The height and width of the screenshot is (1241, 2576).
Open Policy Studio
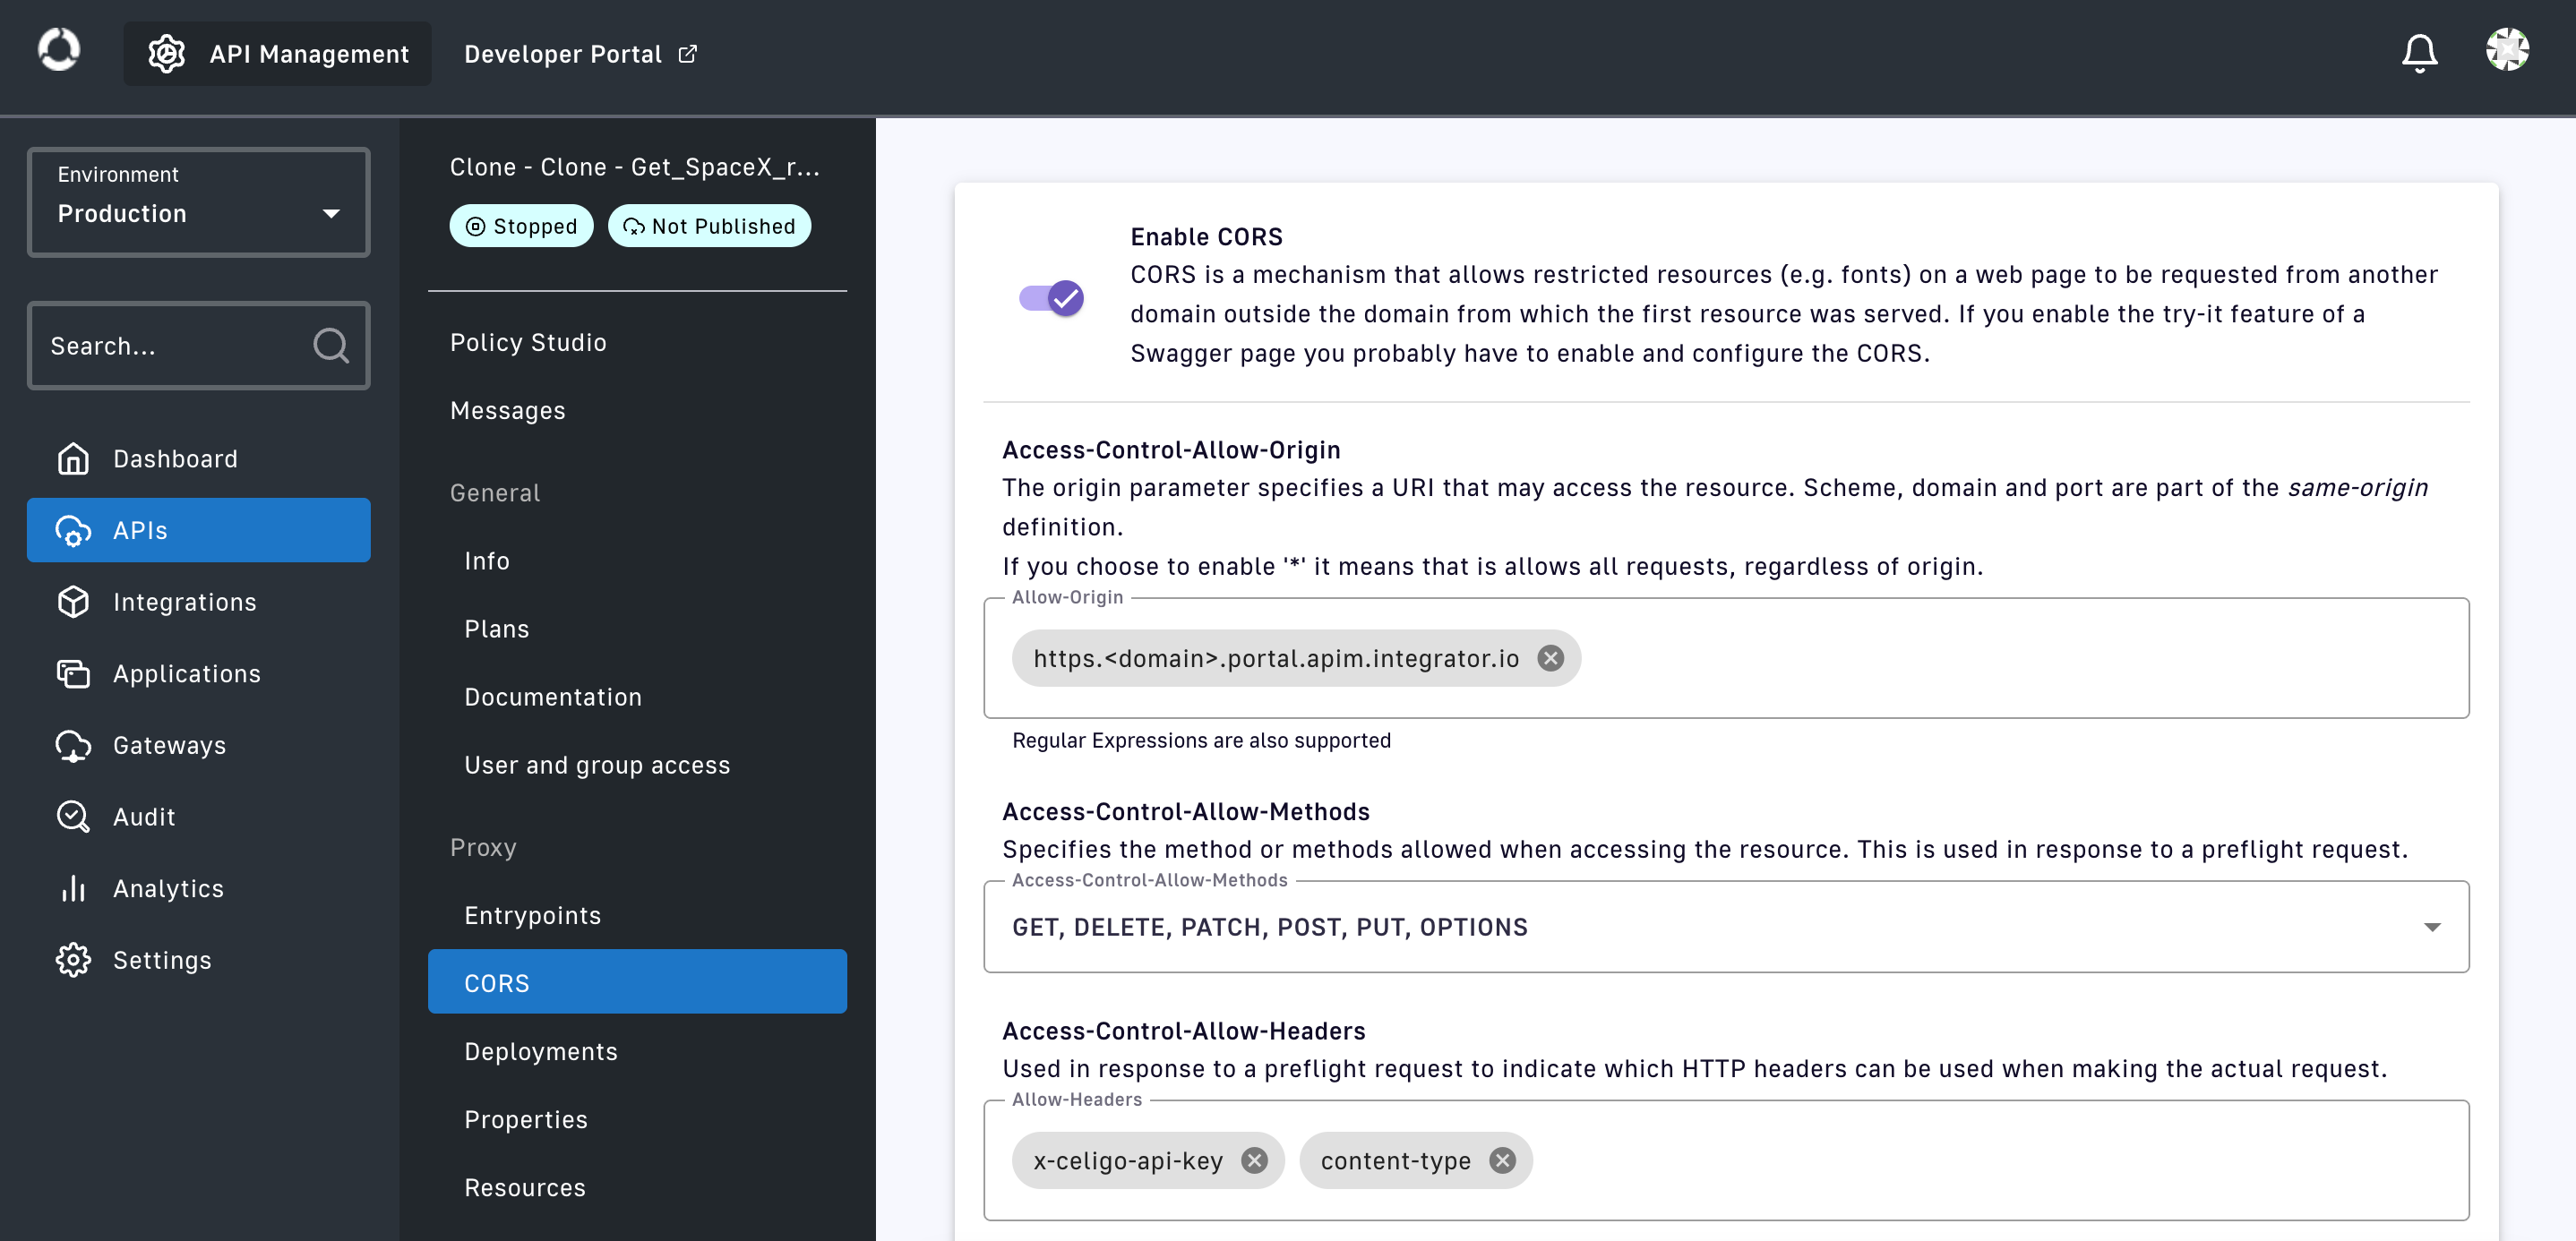(637, 342)
